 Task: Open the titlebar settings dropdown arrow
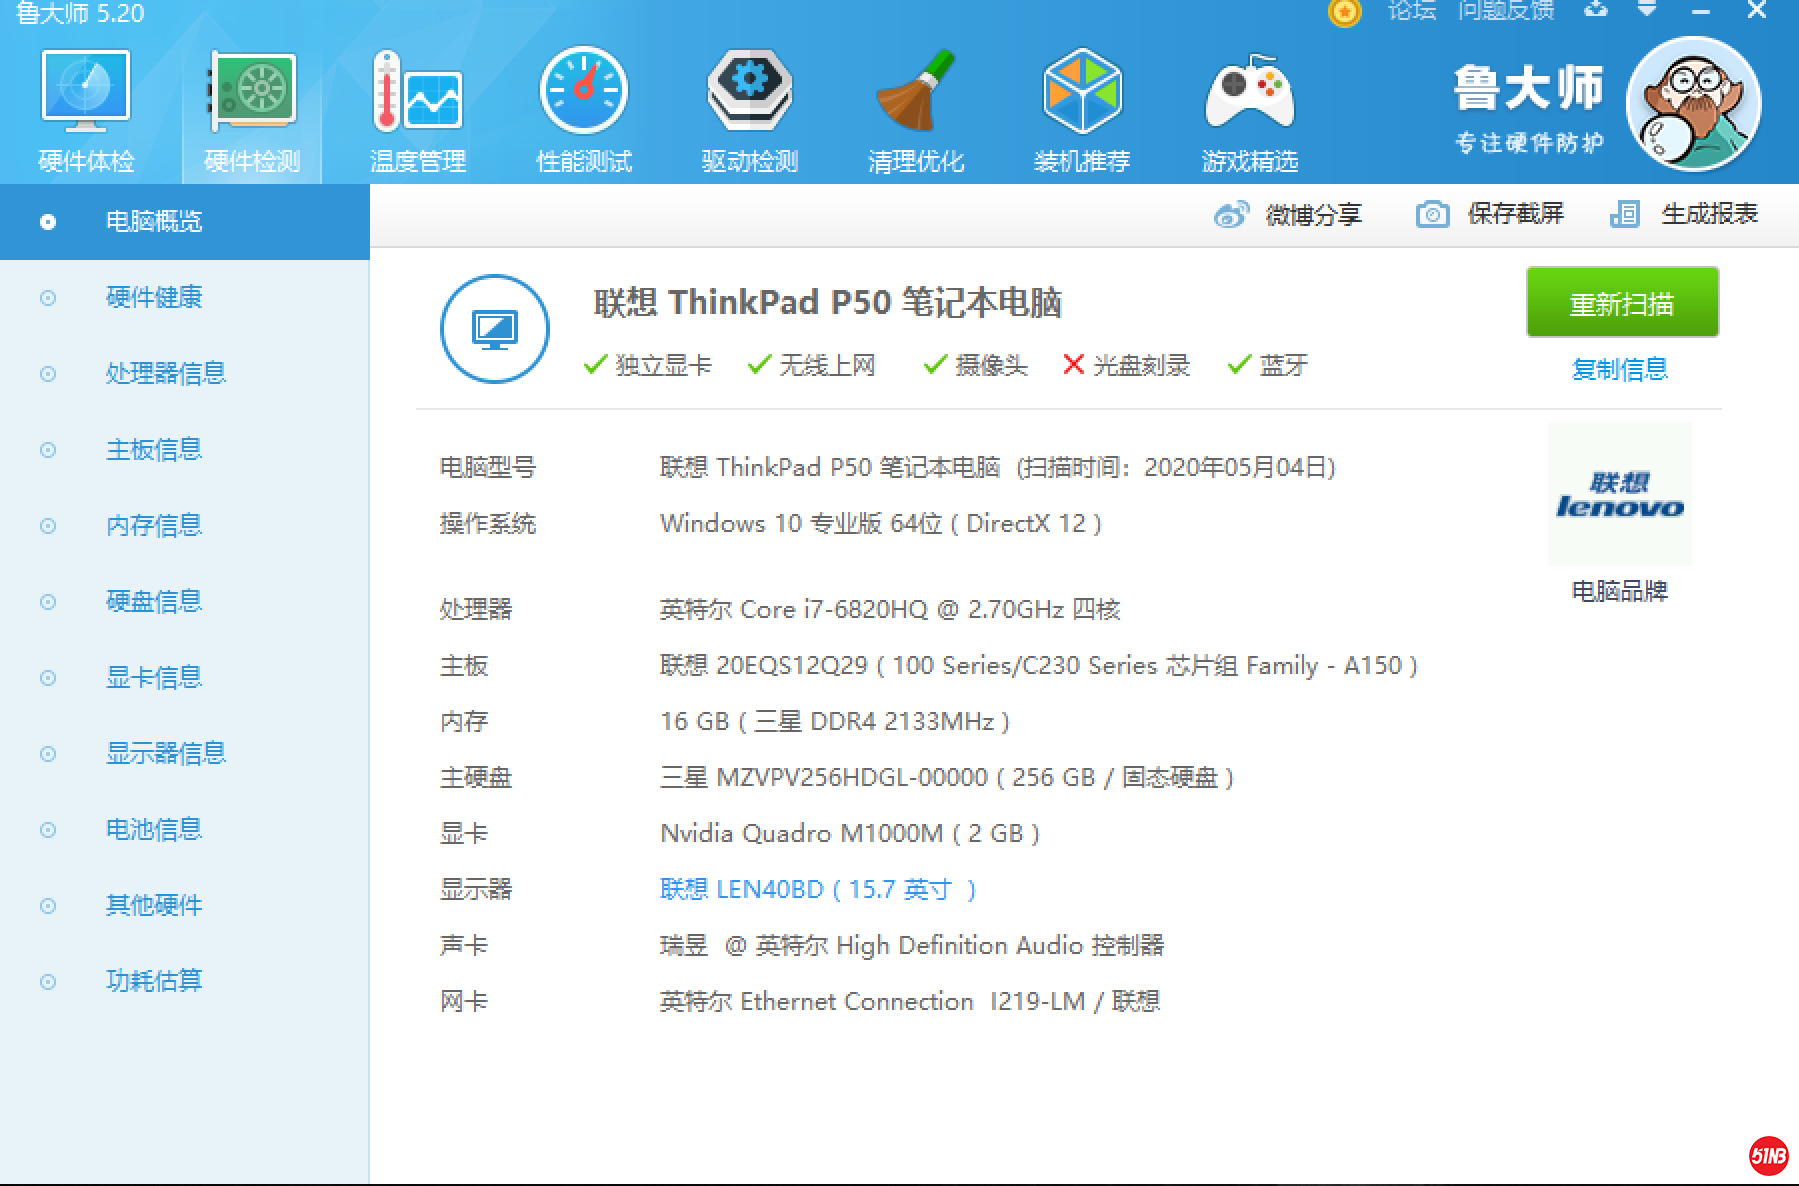(x=1645, y=13)
